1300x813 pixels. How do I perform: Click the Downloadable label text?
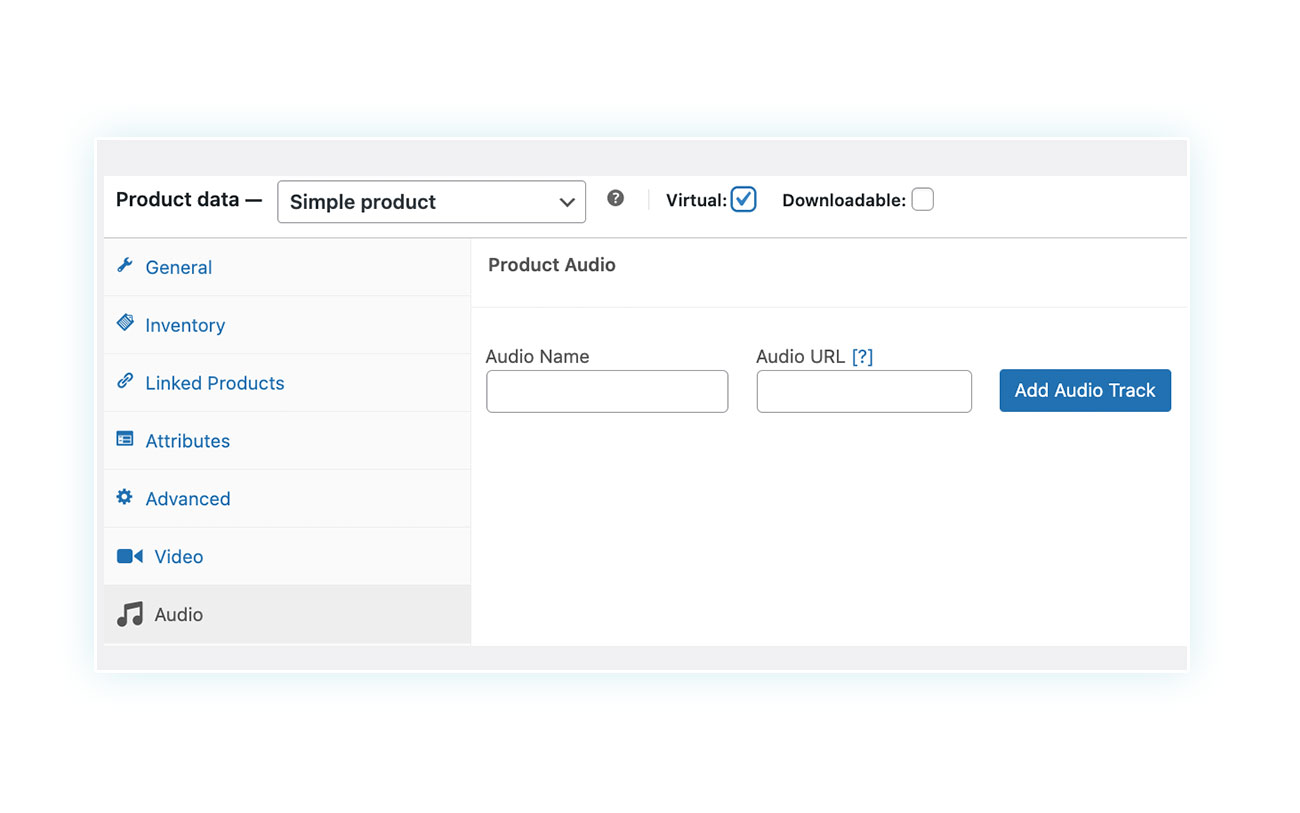[844, 200]
